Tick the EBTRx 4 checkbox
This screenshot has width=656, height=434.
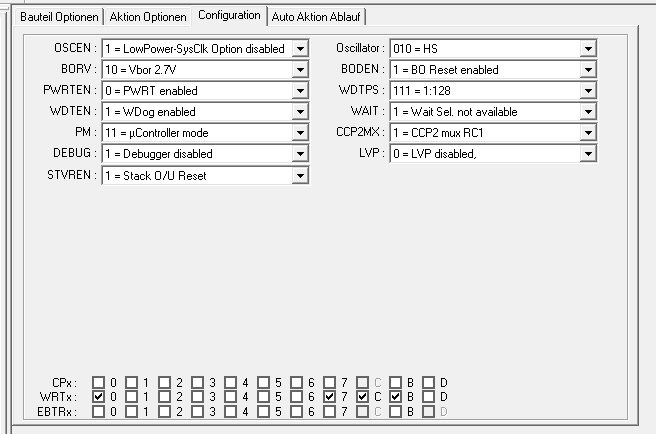pyautogui.click(x=230, y=411)
